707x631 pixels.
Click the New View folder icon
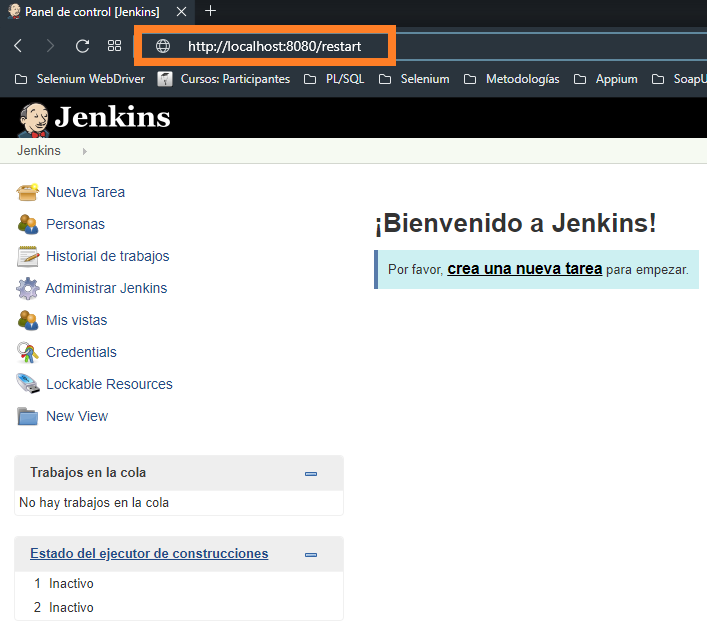28,416
